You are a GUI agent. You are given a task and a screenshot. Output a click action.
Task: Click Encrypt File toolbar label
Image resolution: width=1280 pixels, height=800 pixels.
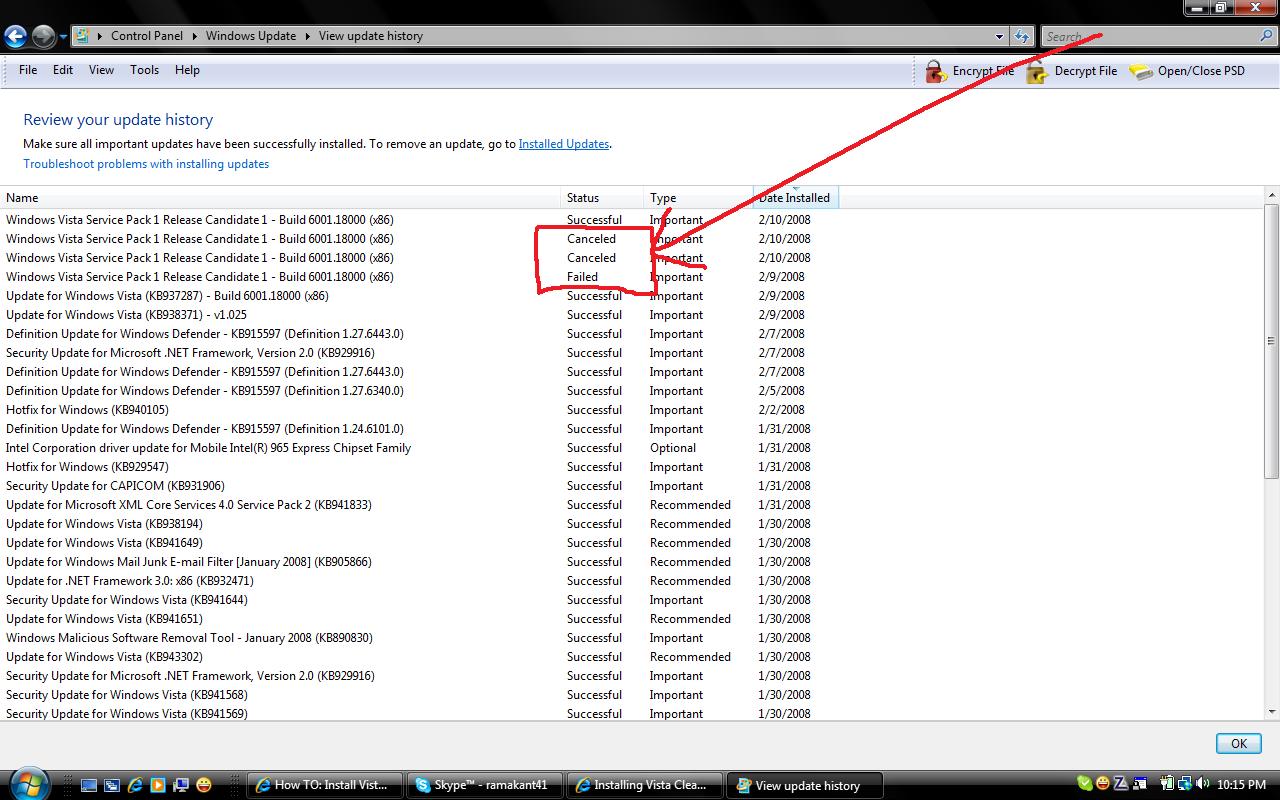point(983,71)
